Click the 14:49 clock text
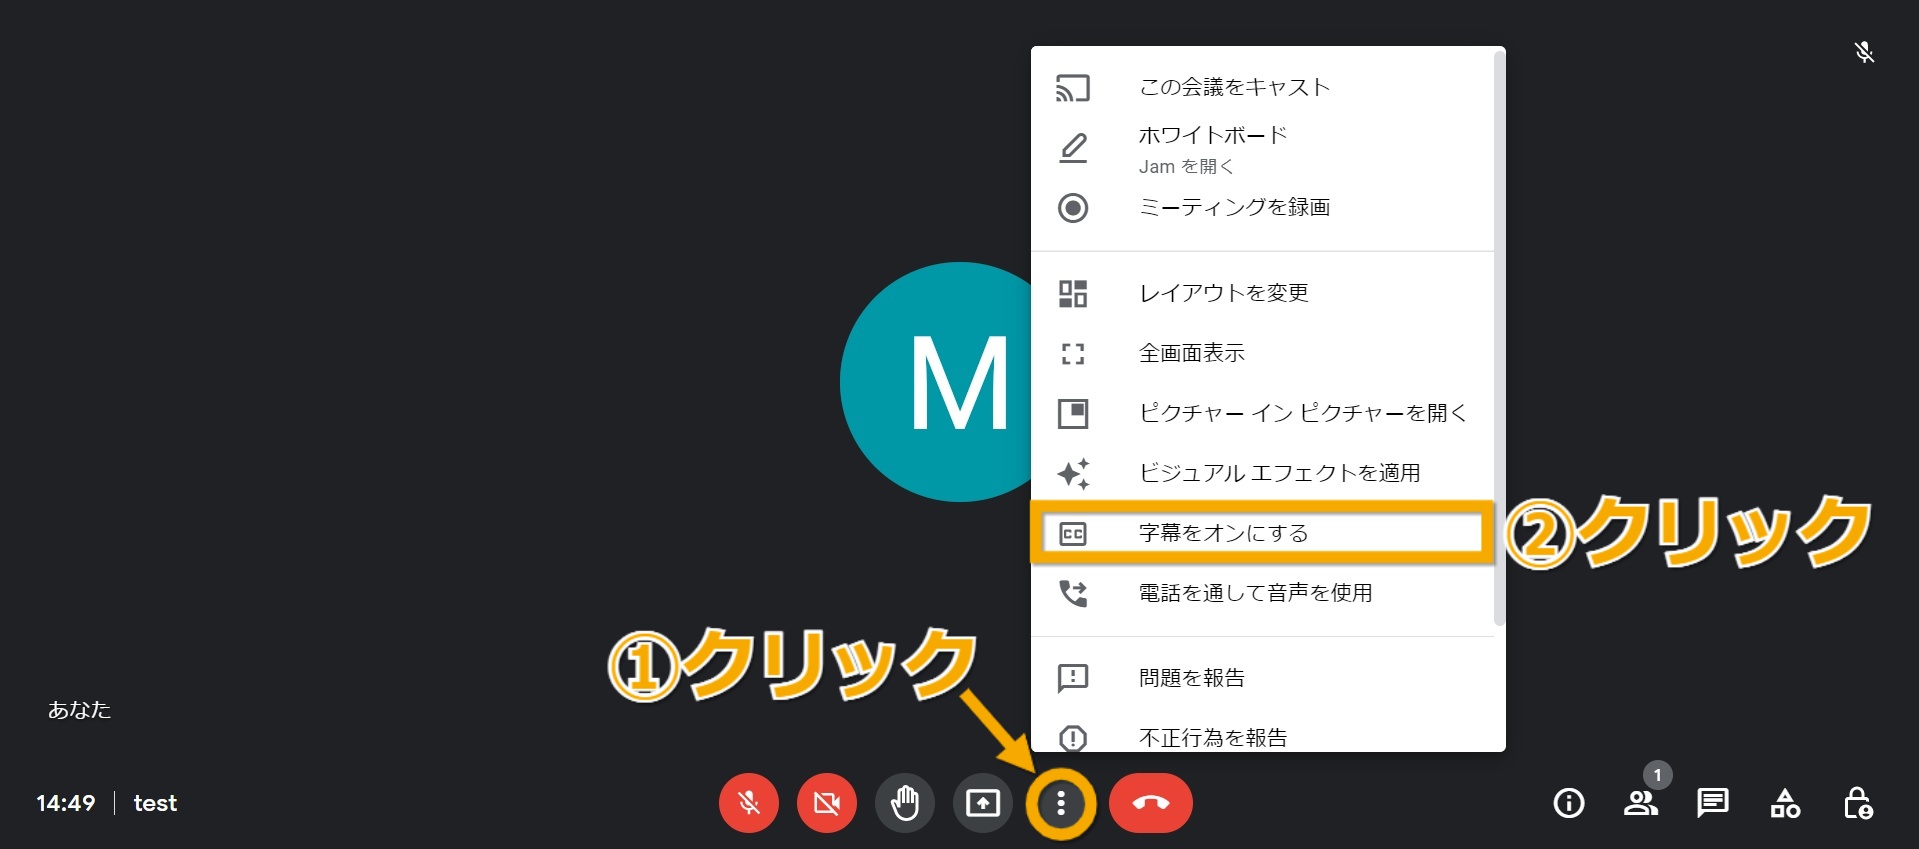Image resolution: width=1919 pixels, height=849 pixels. [66, 803]
